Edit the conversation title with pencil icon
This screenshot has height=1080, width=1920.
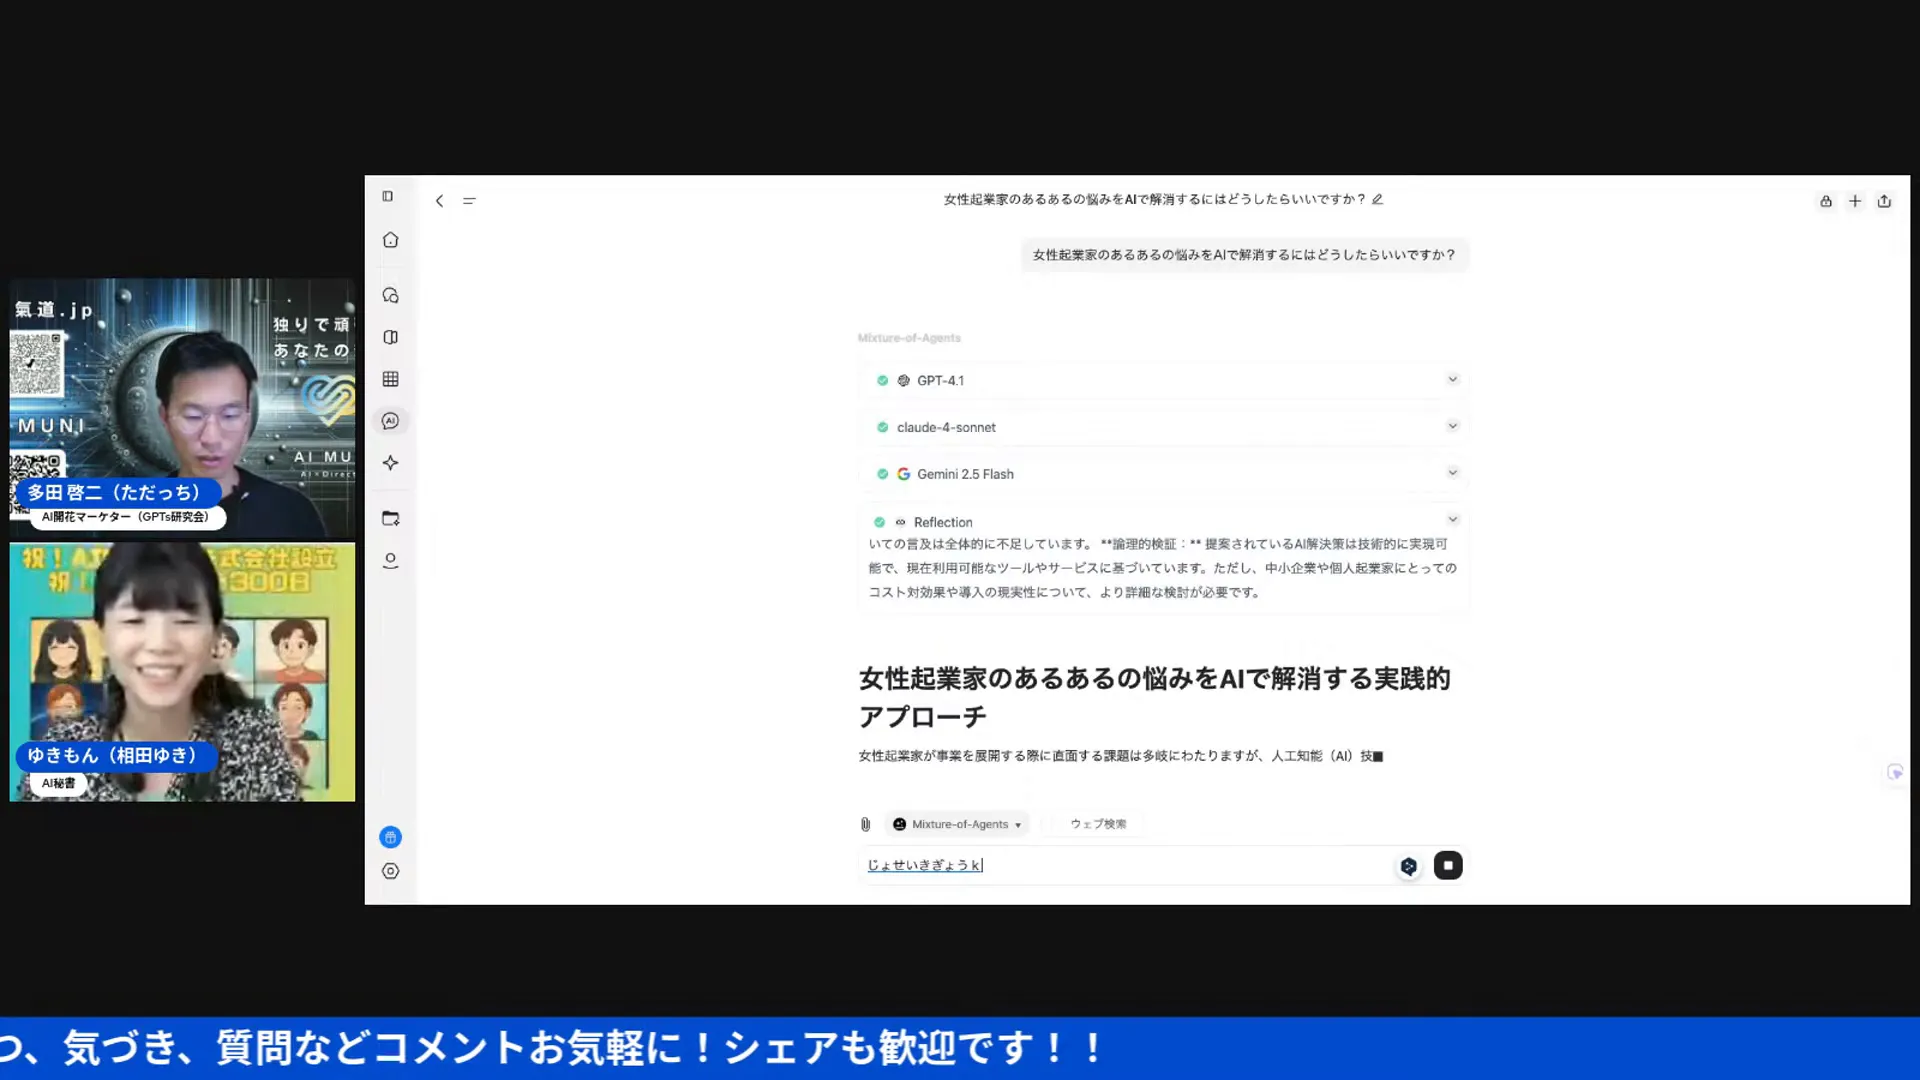click(1378, 199)
